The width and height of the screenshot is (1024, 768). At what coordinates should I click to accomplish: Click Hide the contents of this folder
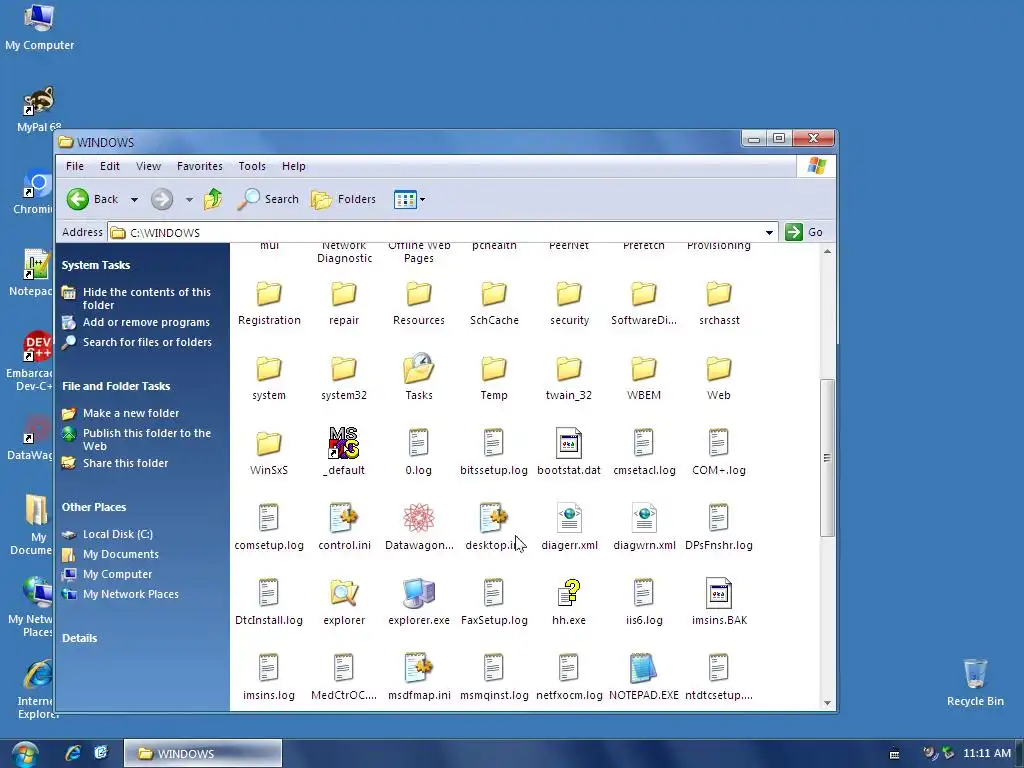(x=147, y=298)
